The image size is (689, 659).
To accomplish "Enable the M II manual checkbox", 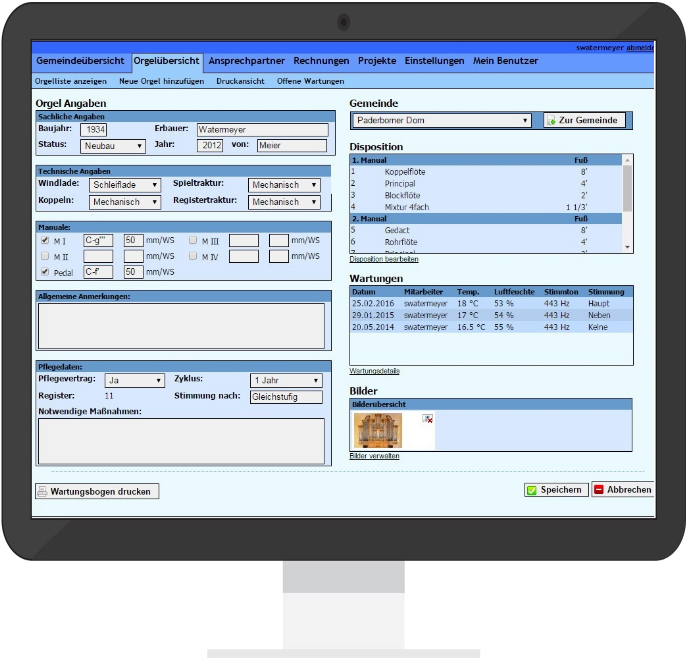I will tap(44, 256).
